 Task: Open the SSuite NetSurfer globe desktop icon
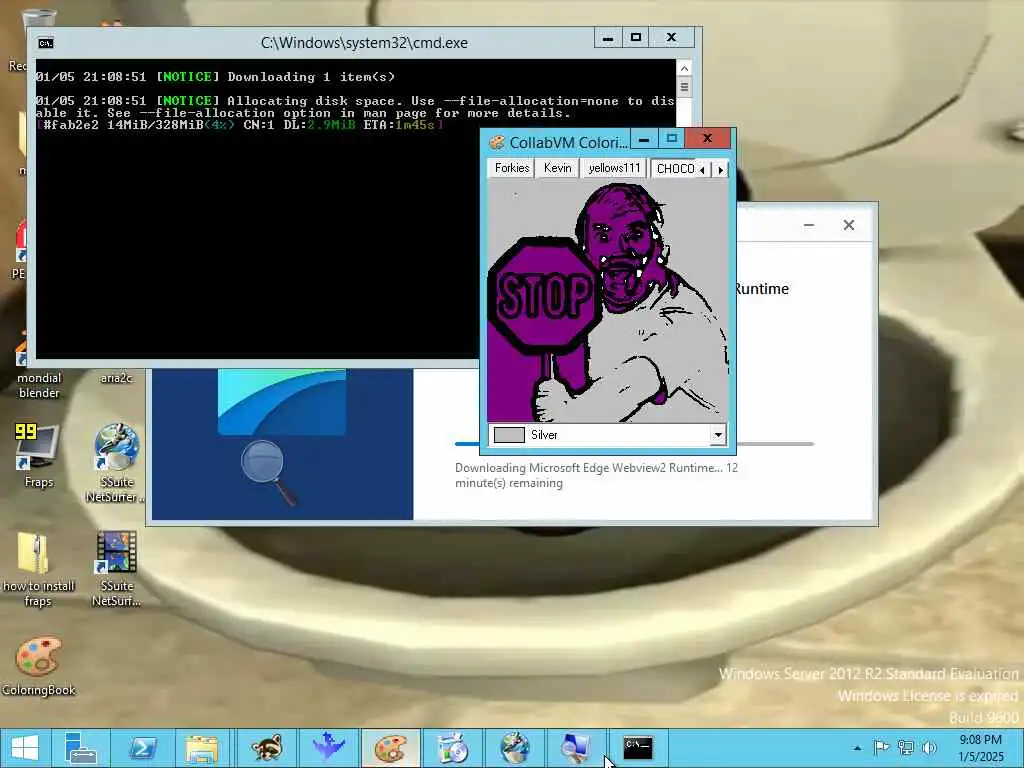pyautogui.click(x=116, y=462)
